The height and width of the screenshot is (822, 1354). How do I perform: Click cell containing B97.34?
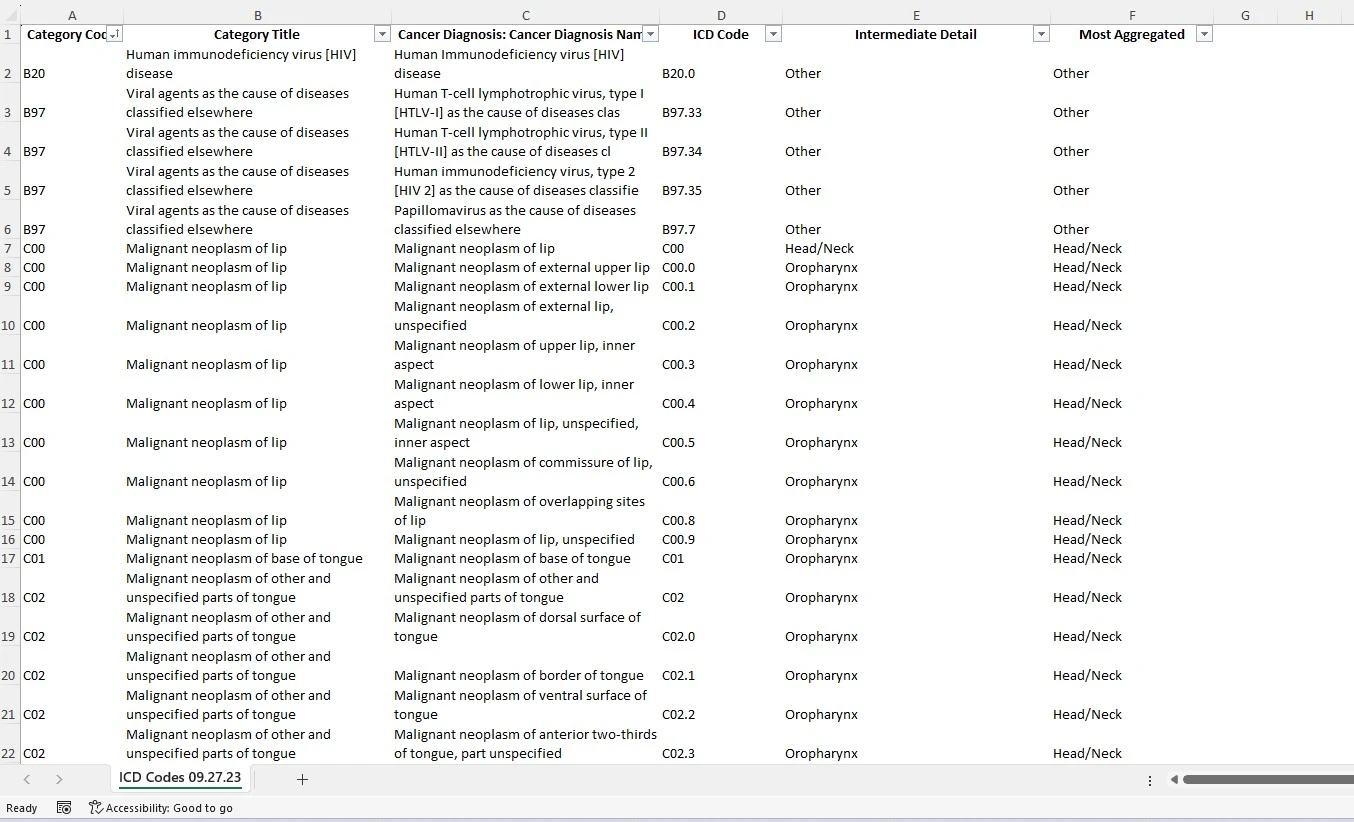point(721,142)
